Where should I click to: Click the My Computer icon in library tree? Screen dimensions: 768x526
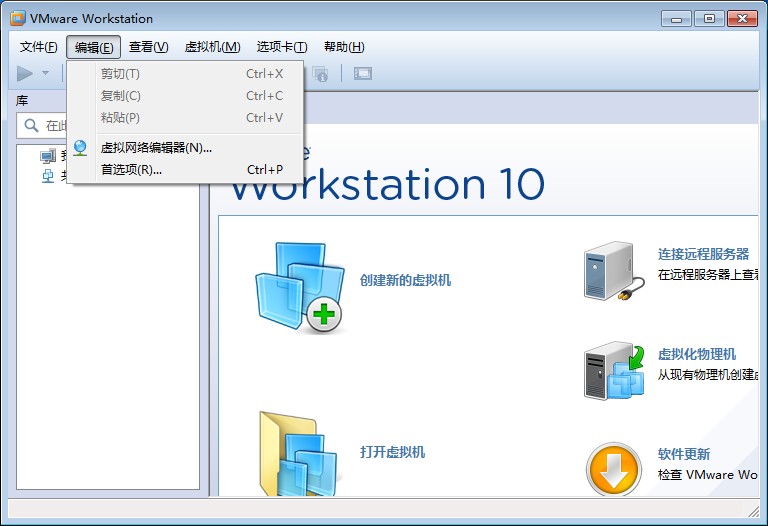coord(48,156)
